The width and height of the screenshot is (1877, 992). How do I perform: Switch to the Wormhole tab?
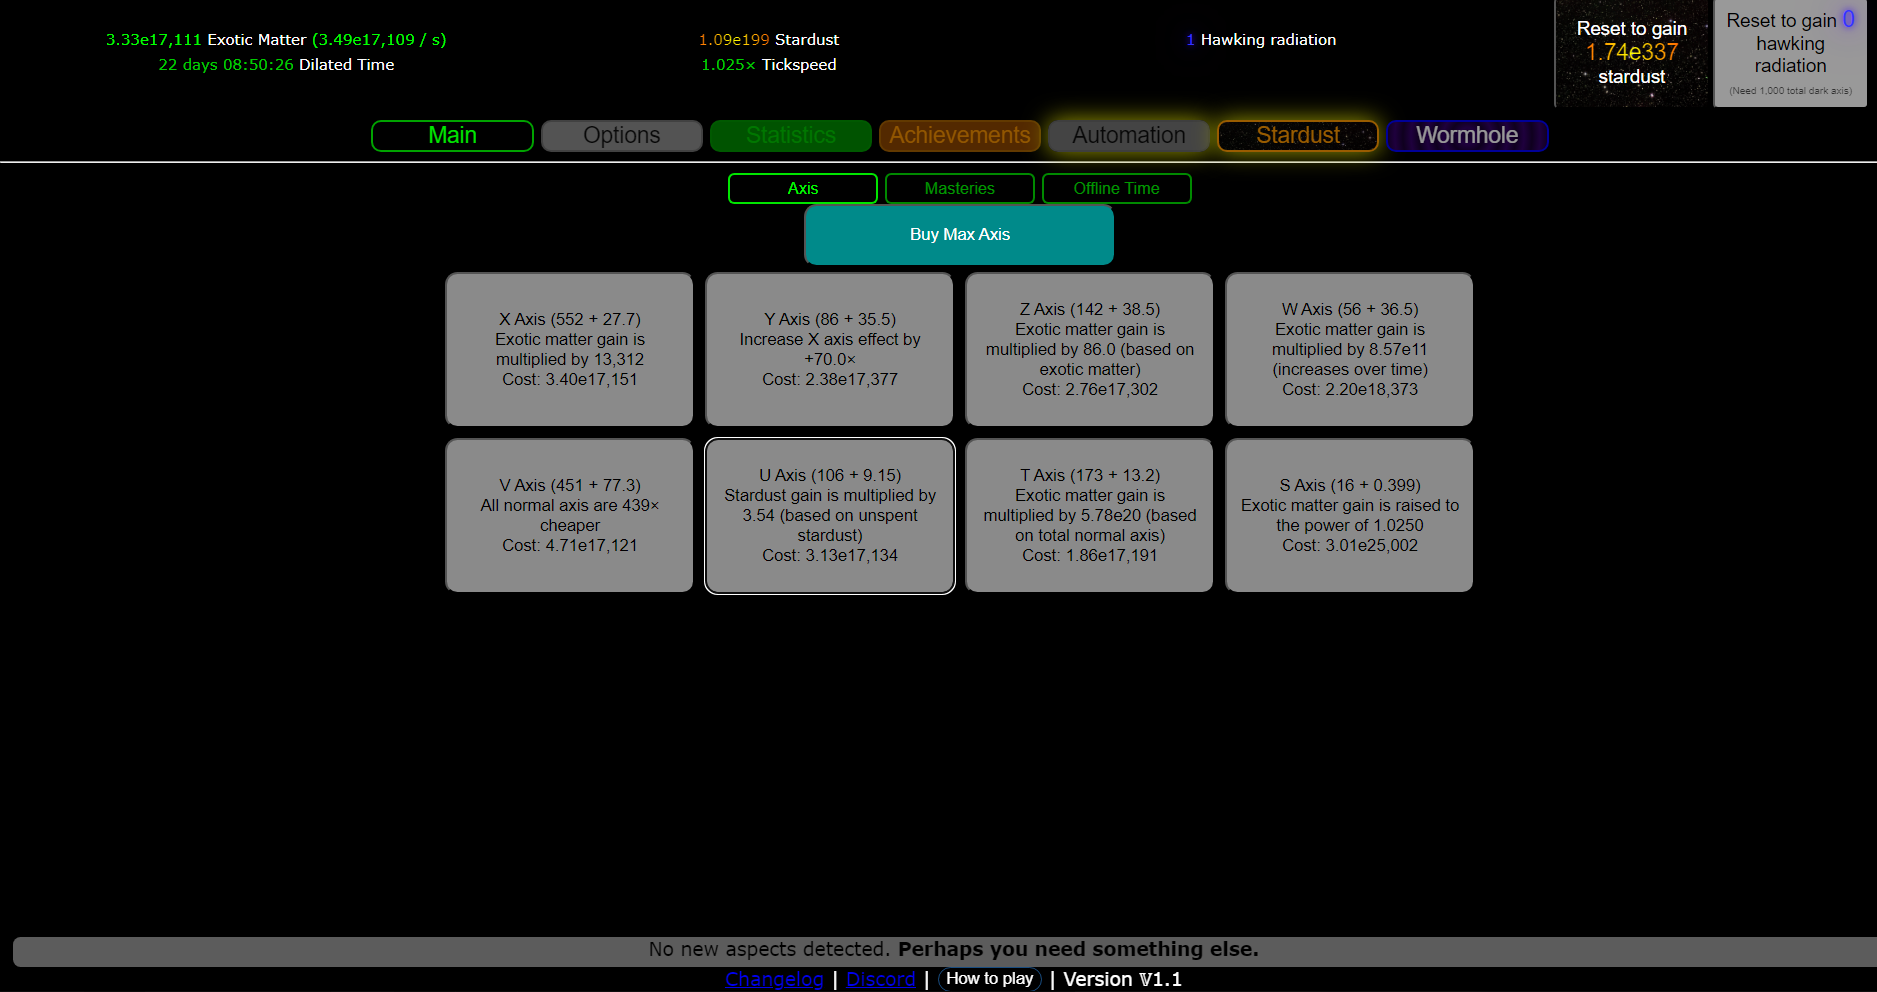(1467, 136)
